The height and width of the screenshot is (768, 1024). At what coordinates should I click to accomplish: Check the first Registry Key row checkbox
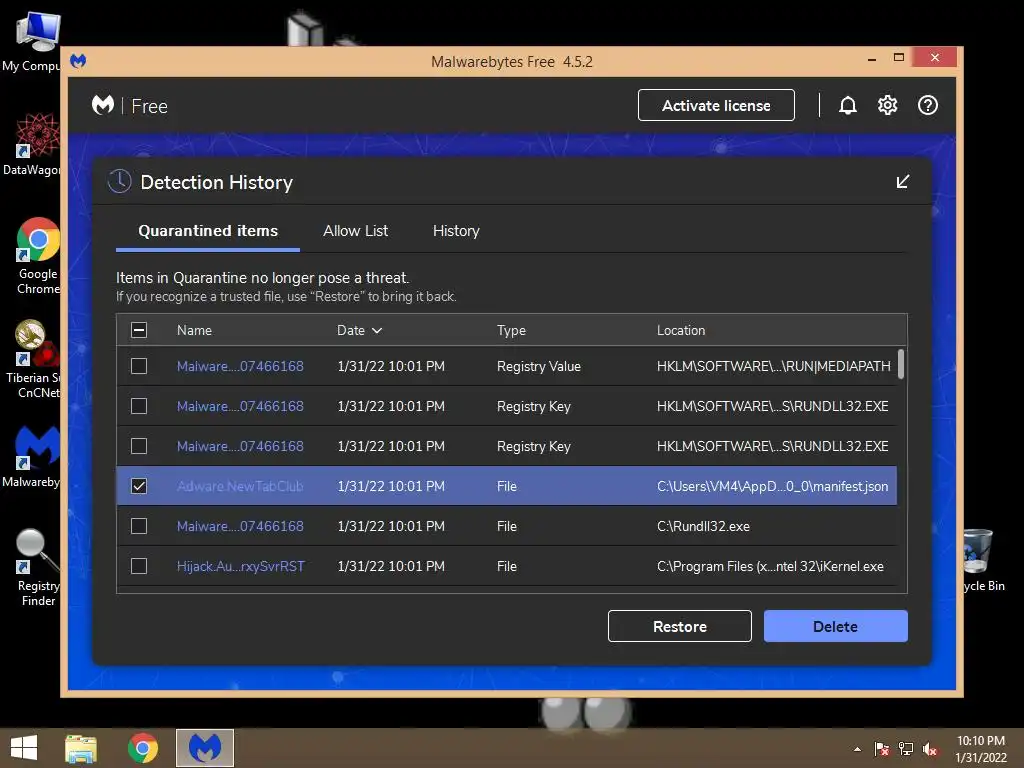[139, 406]
